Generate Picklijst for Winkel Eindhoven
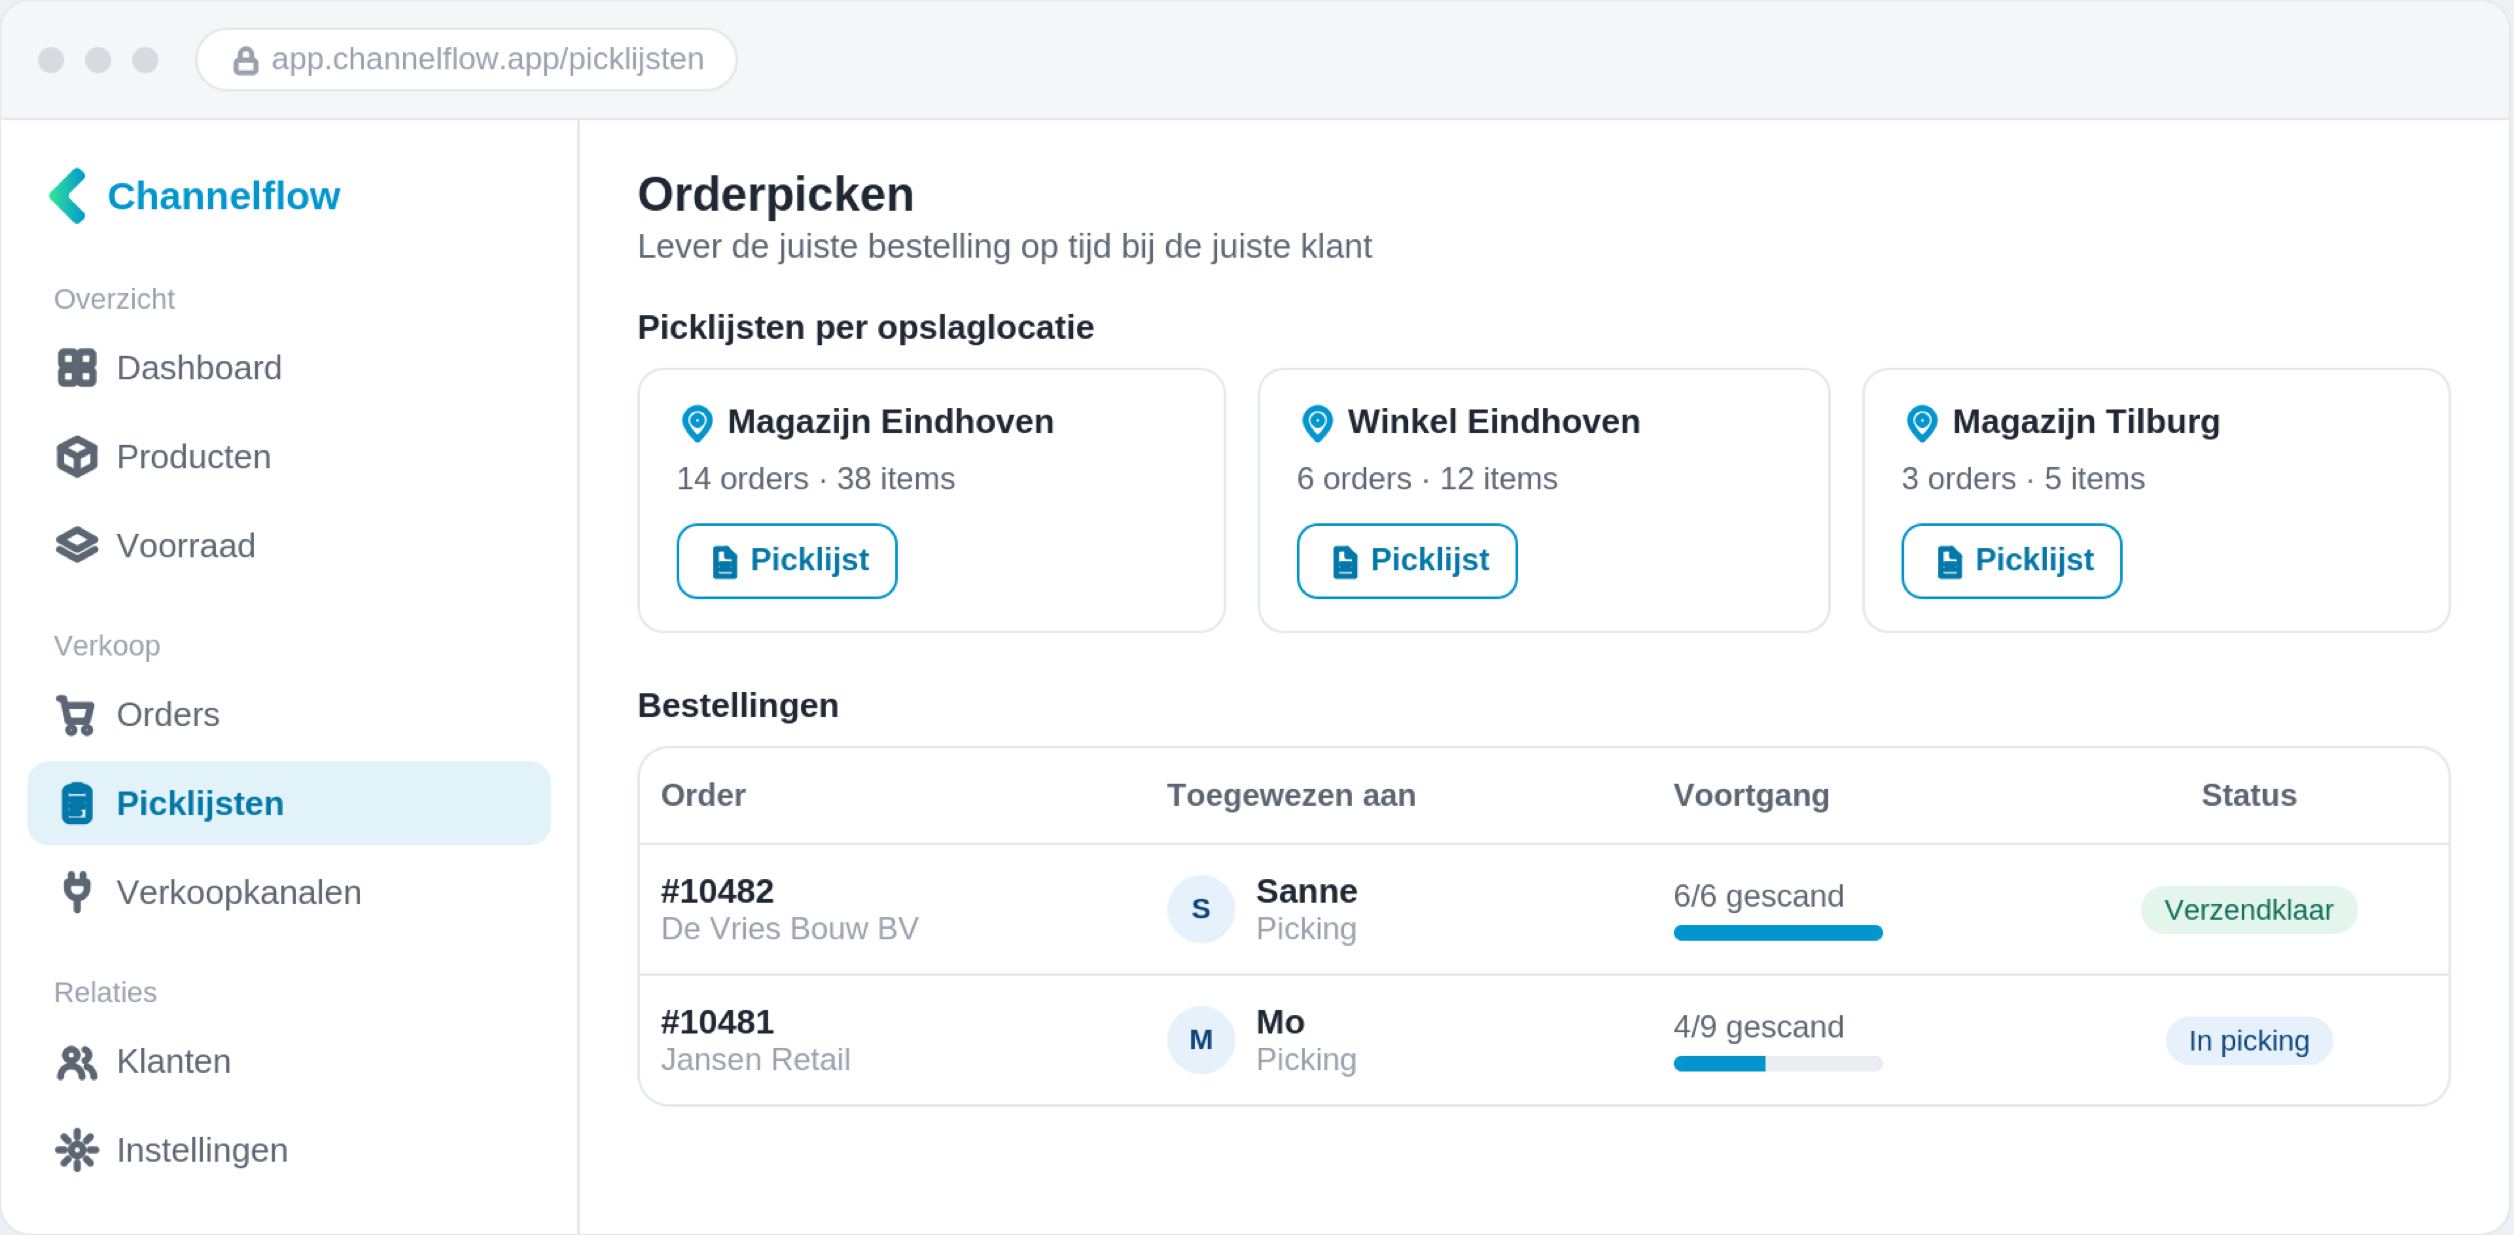This screenshot has width=2514, height=1235. pos(1407,561)
